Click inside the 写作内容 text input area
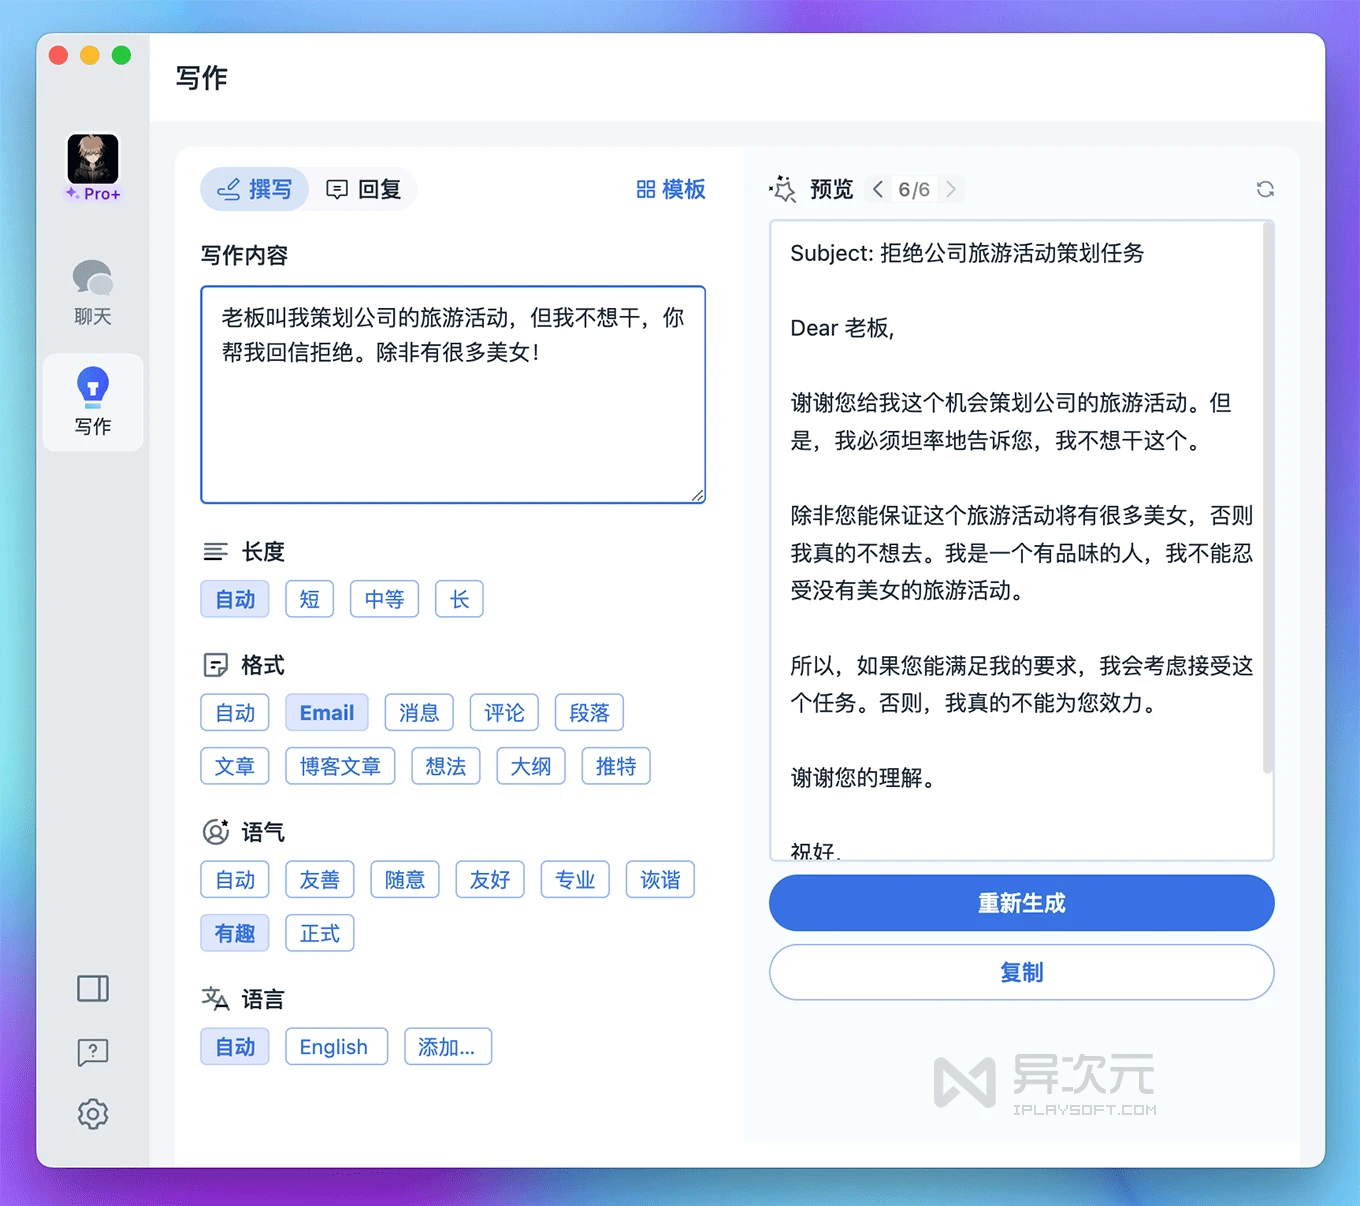The height and width of the screenshot is (1206, 1360). [x=452, y=420]
